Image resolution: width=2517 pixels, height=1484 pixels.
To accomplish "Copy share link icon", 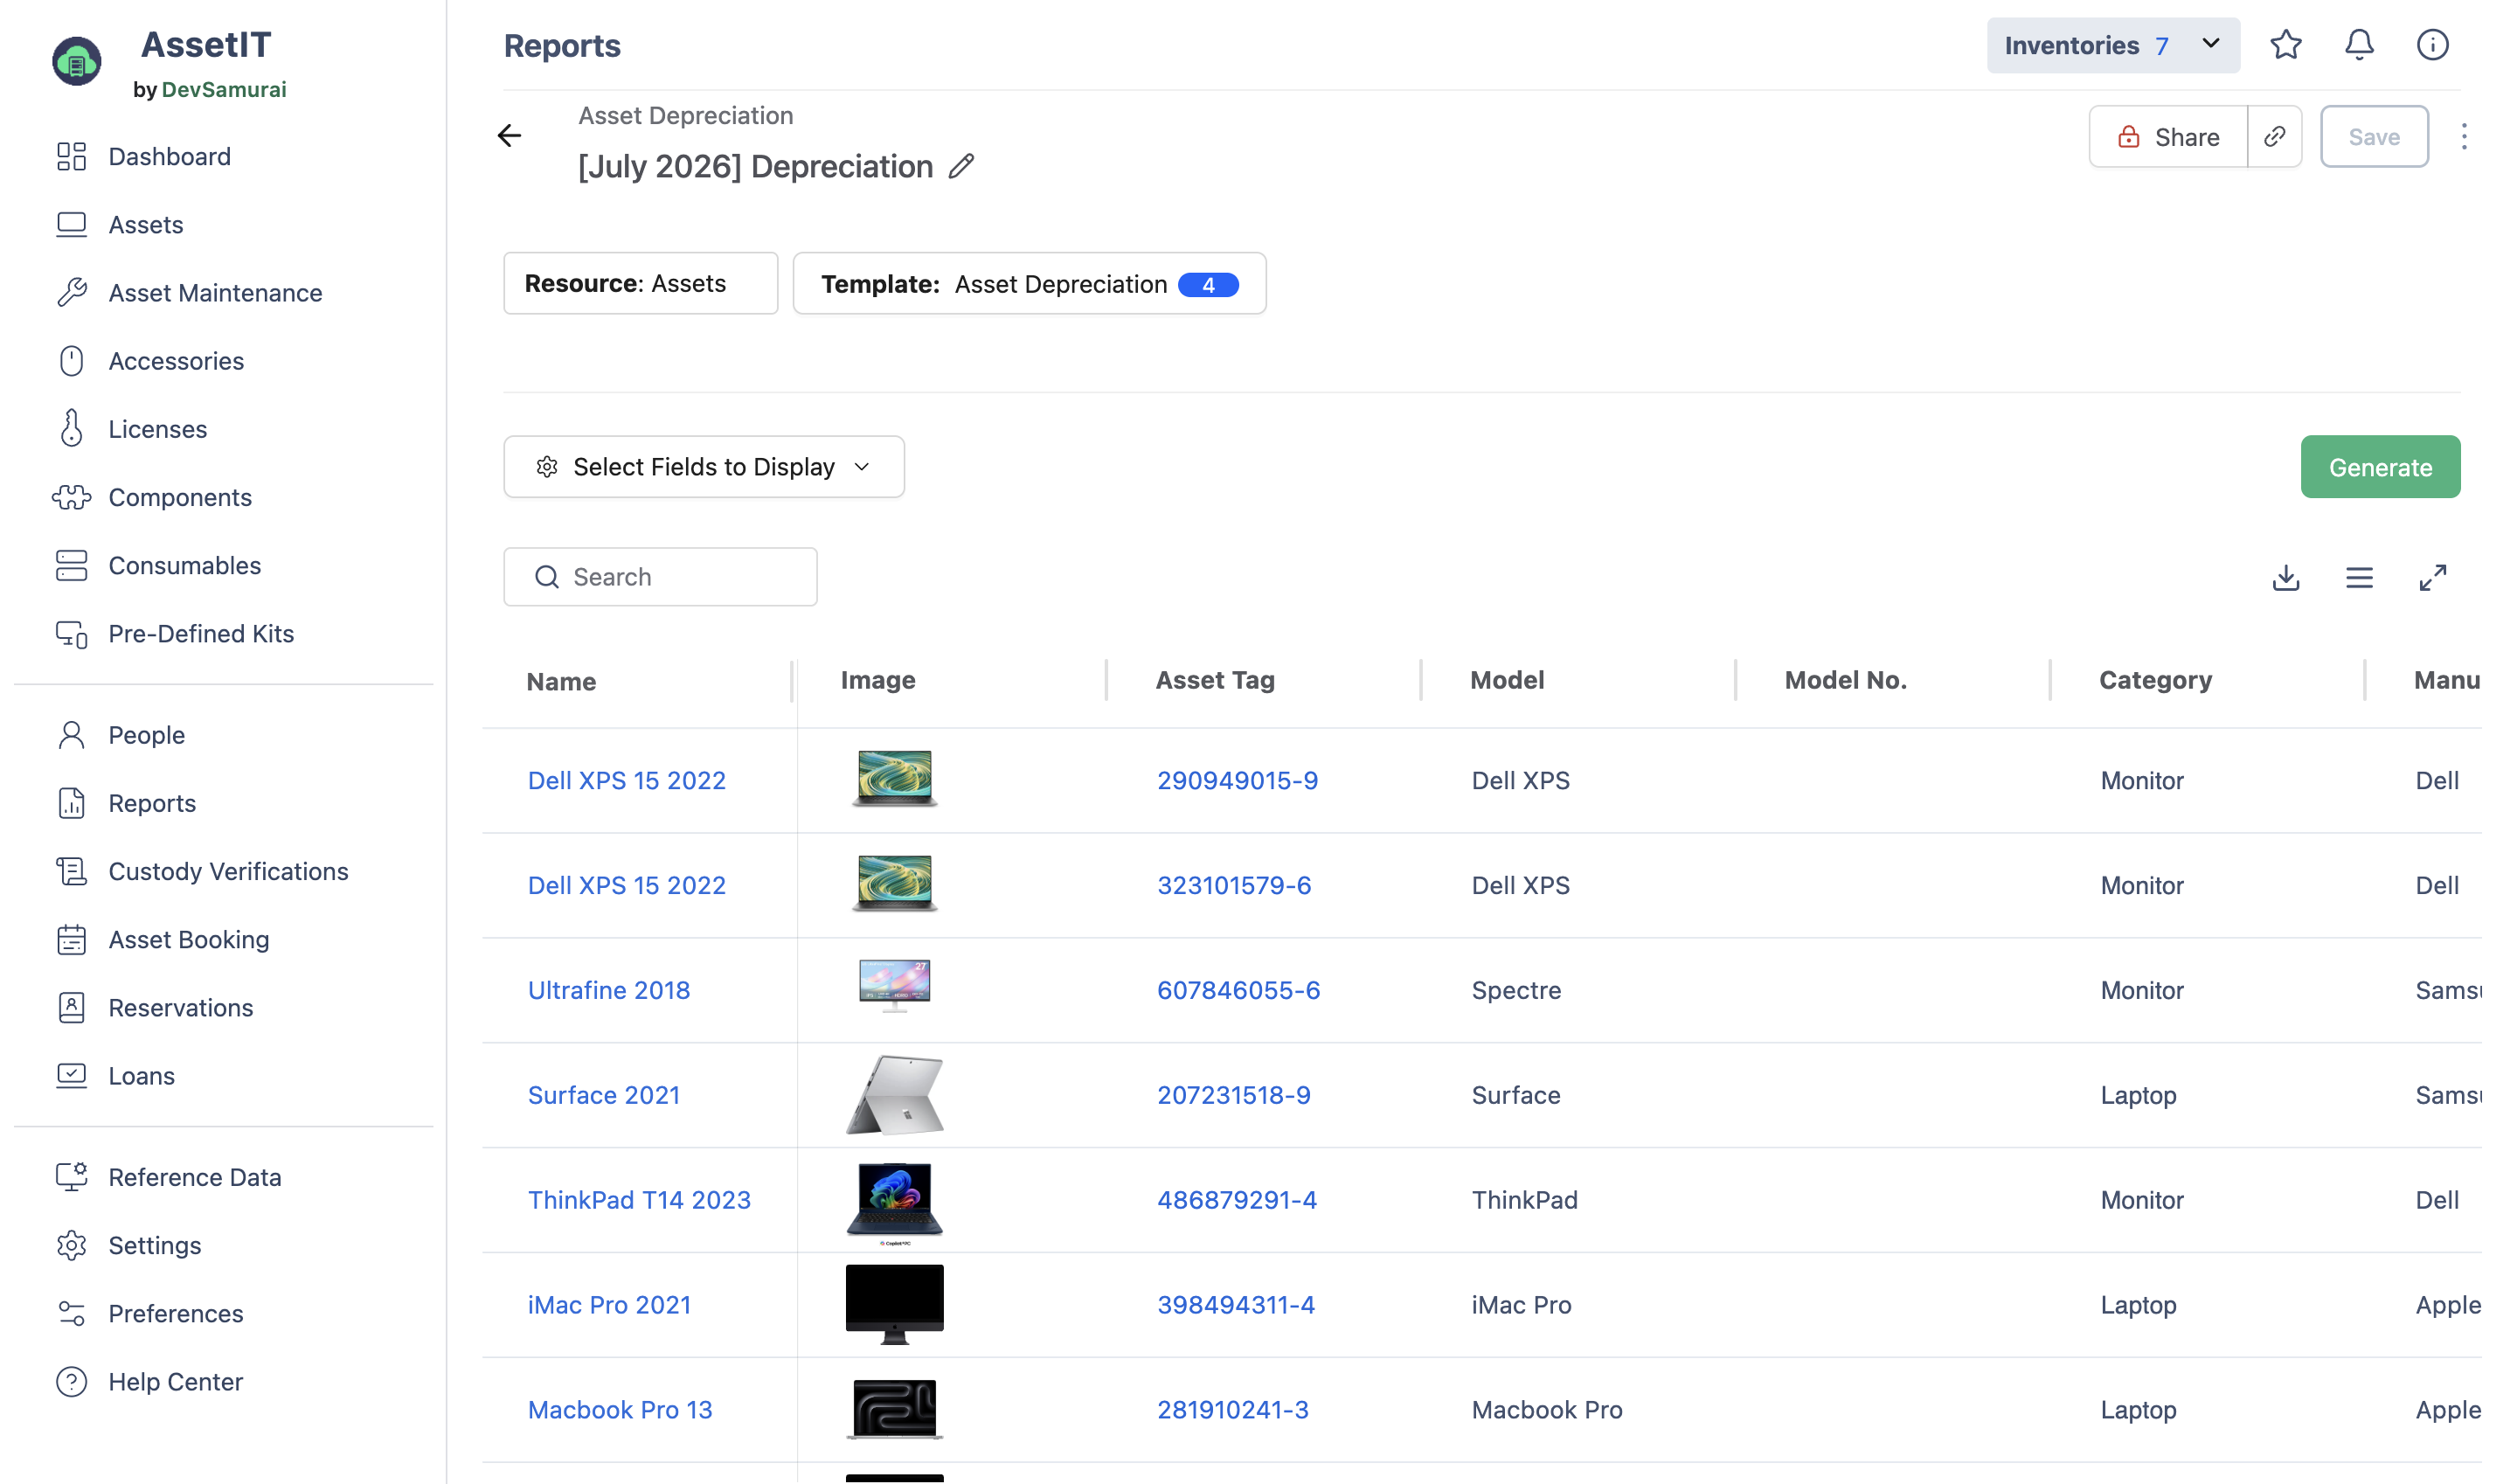I will pyautogui.click(x=2274, y=136).
